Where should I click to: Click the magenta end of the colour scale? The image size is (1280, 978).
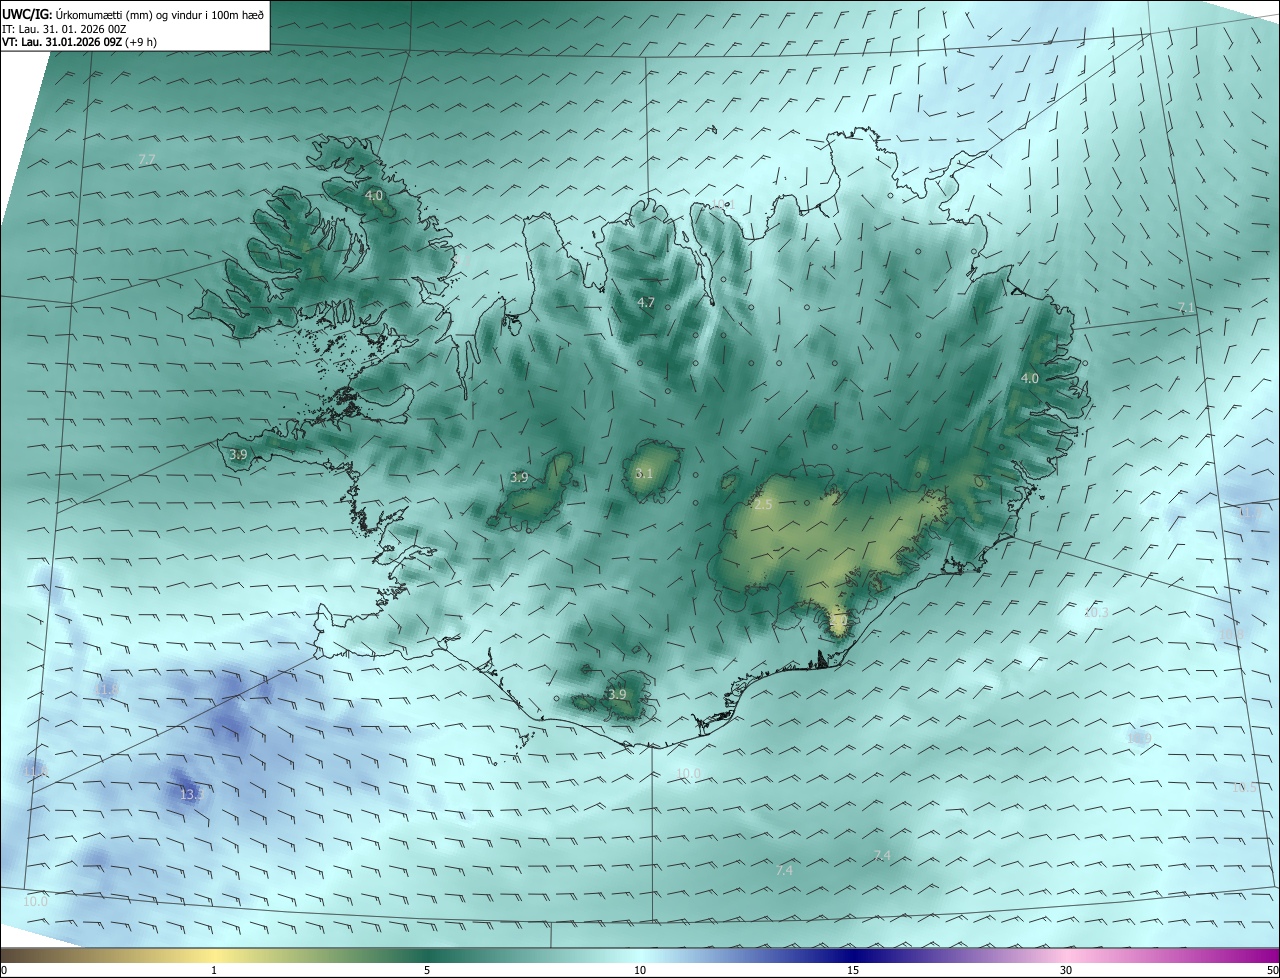tap(1260, 955)
